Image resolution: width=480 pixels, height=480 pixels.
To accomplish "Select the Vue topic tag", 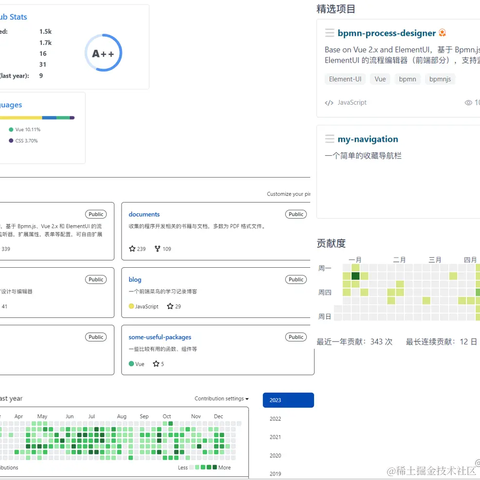I will [x=380, y=79].
